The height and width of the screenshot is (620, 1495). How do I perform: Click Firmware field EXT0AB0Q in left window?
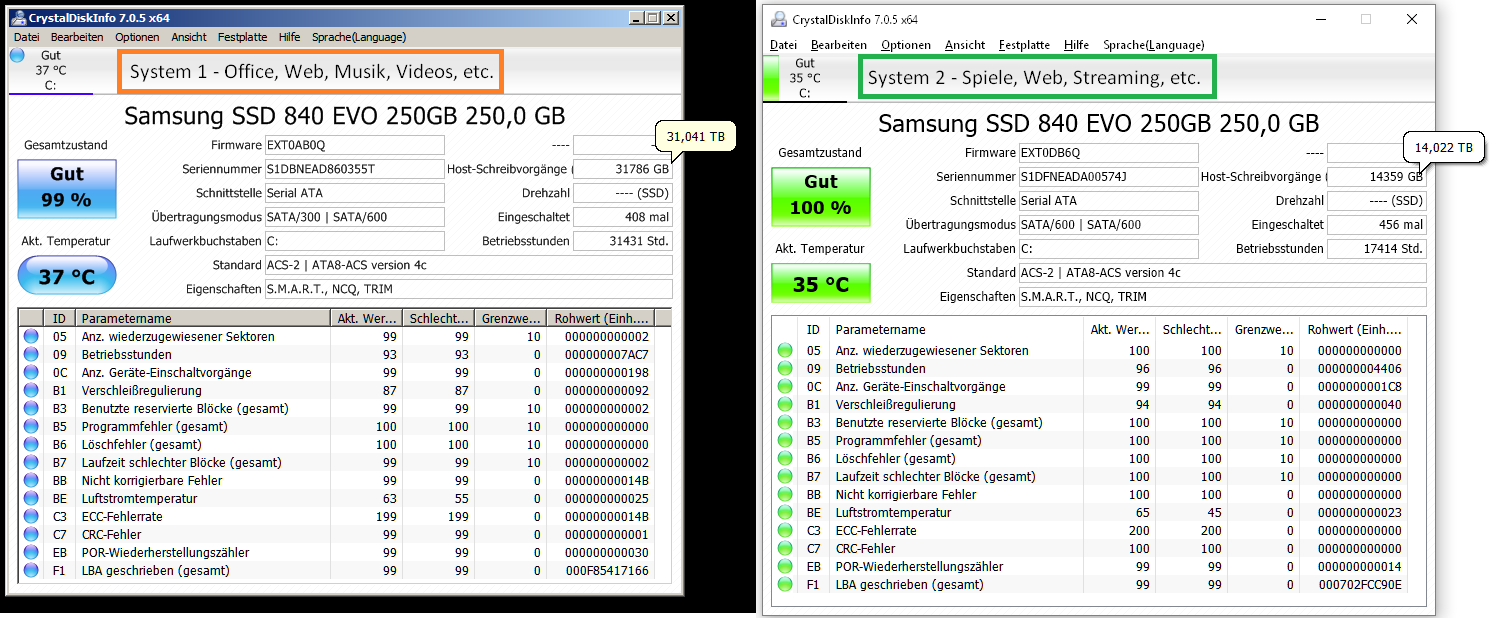click(x=355, y=145)
